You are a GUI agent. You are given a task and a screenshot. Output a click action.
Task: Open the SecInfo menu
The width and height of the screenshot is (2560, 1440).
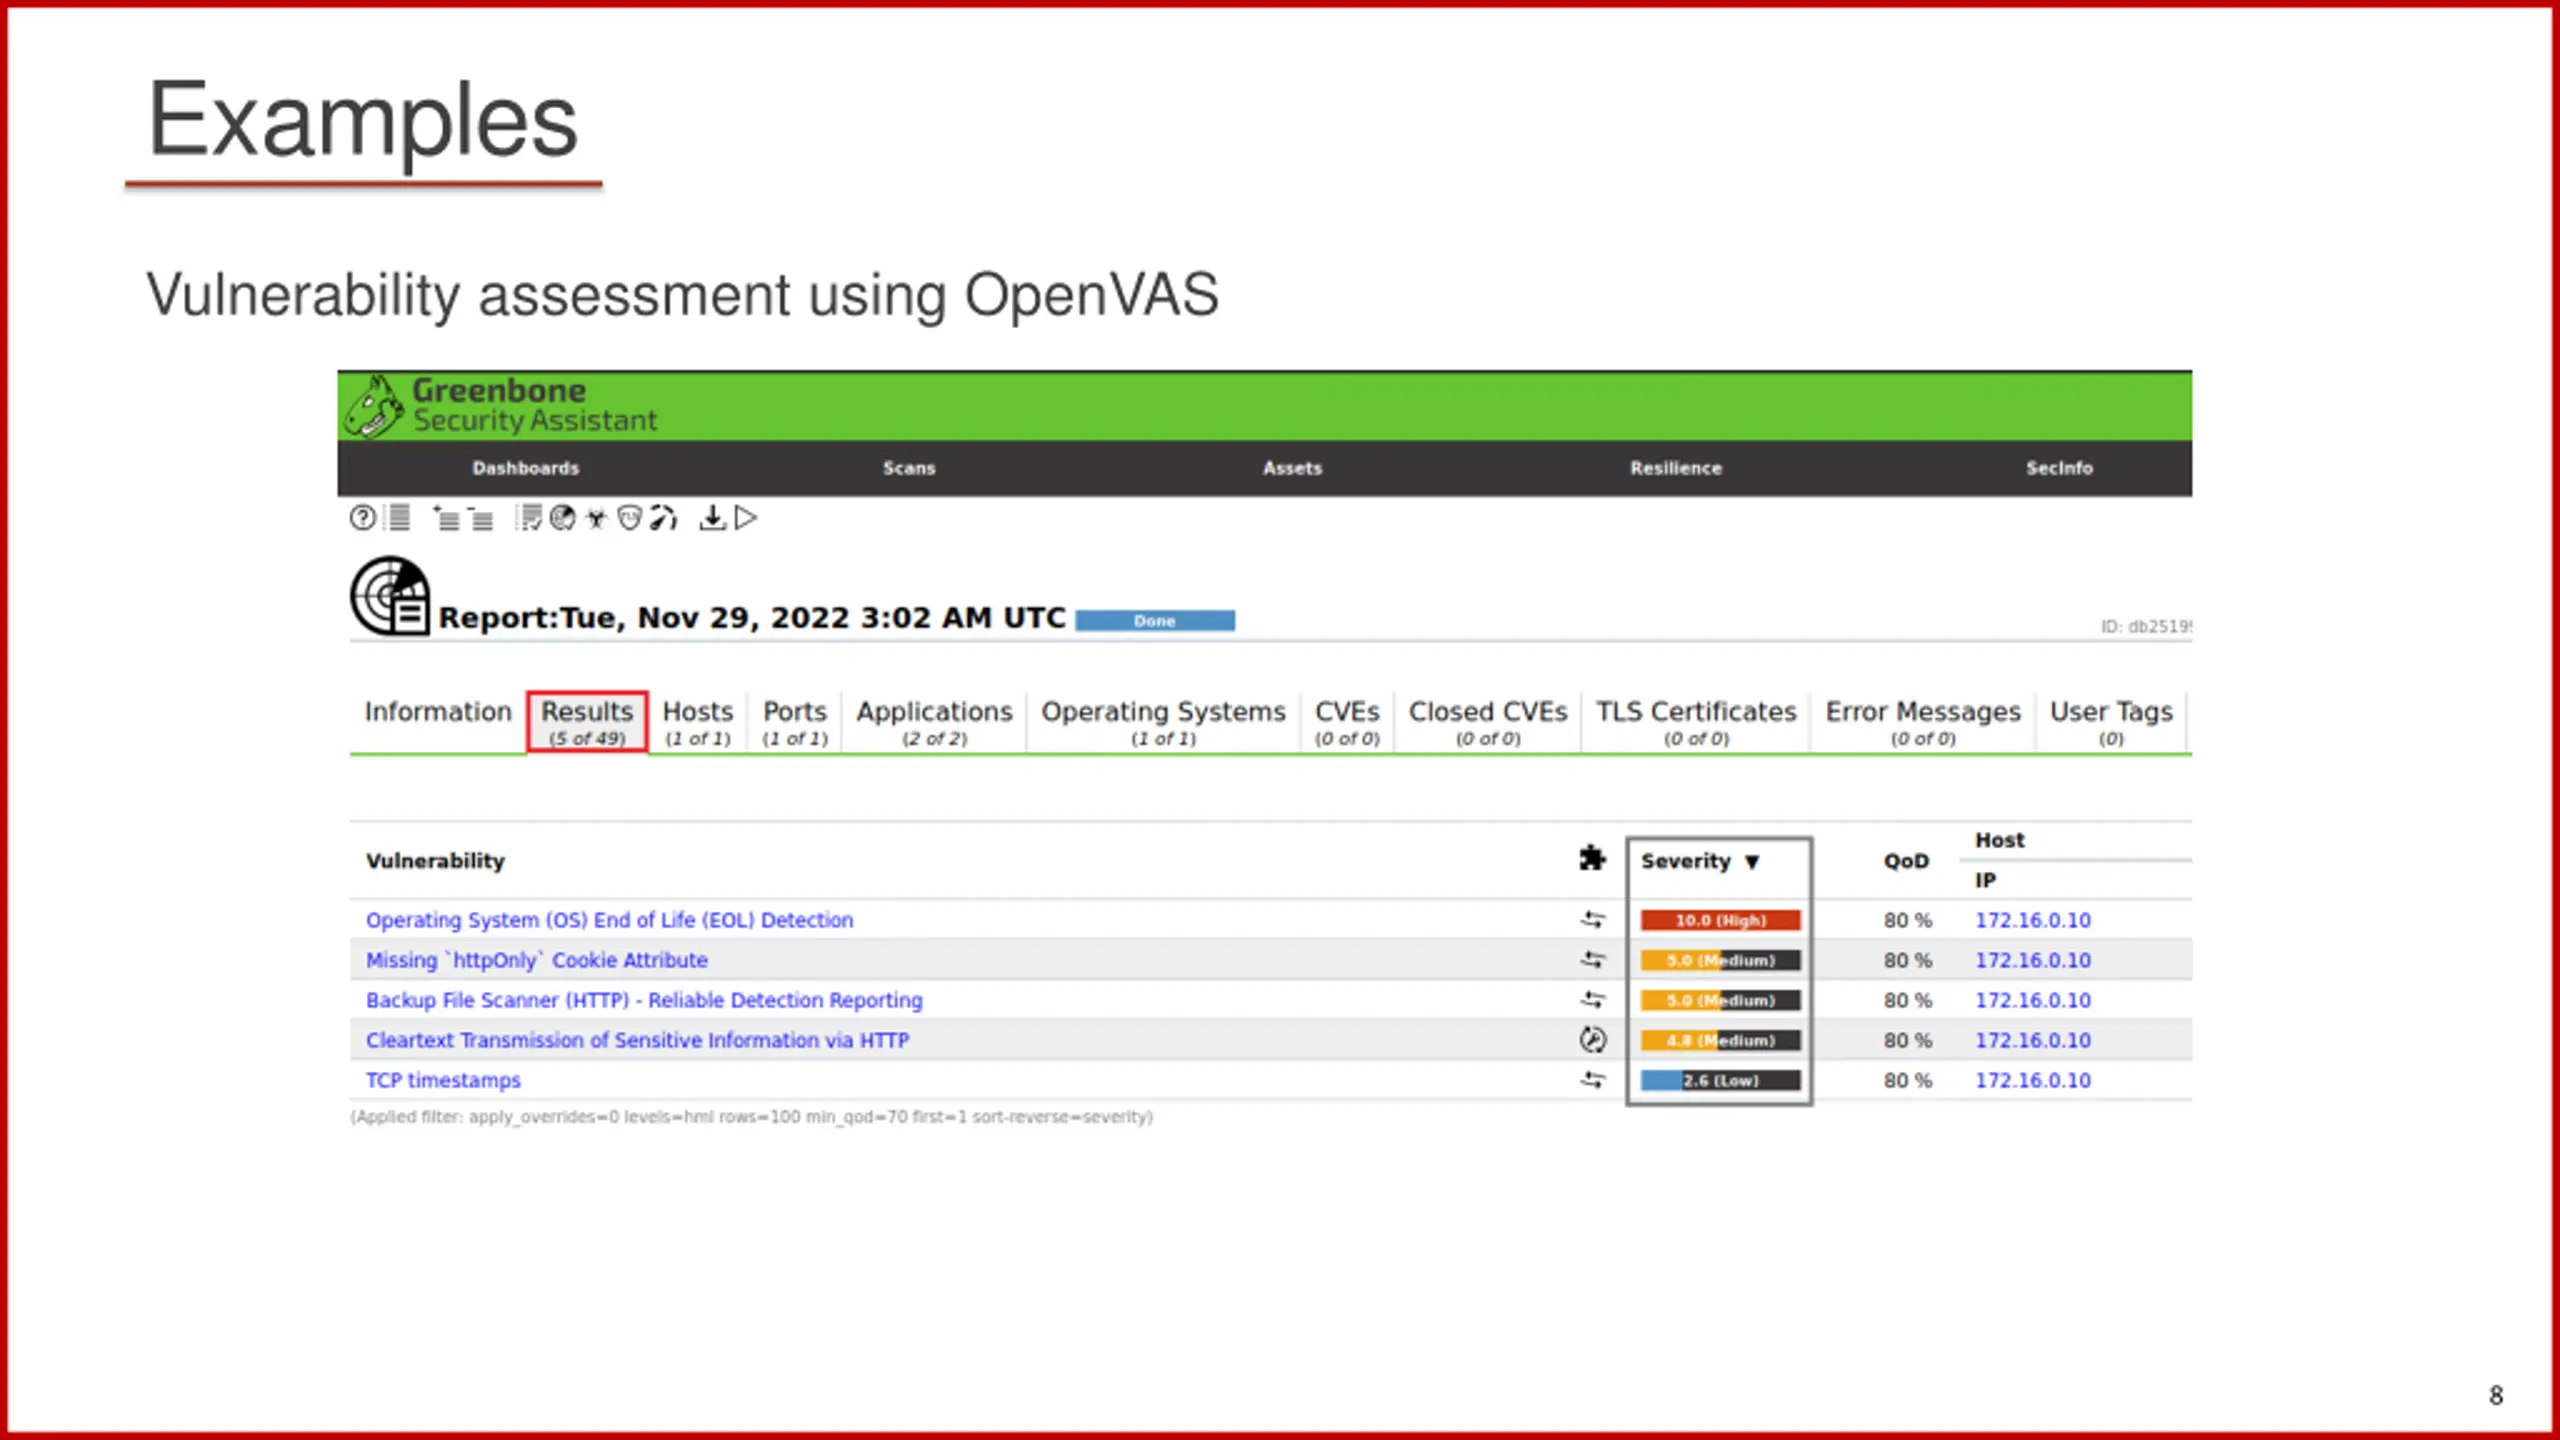point(2059,468)
